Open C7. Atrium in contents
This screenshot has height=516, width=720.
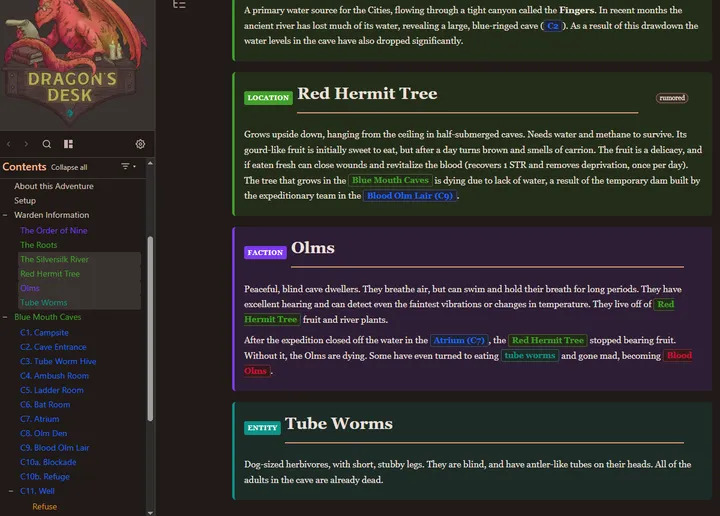click(39, 419)
